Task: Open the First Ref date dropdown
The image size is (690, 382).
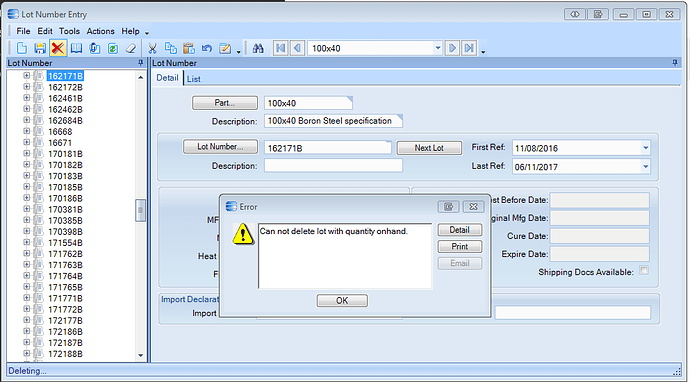Action: click(645, 148)
